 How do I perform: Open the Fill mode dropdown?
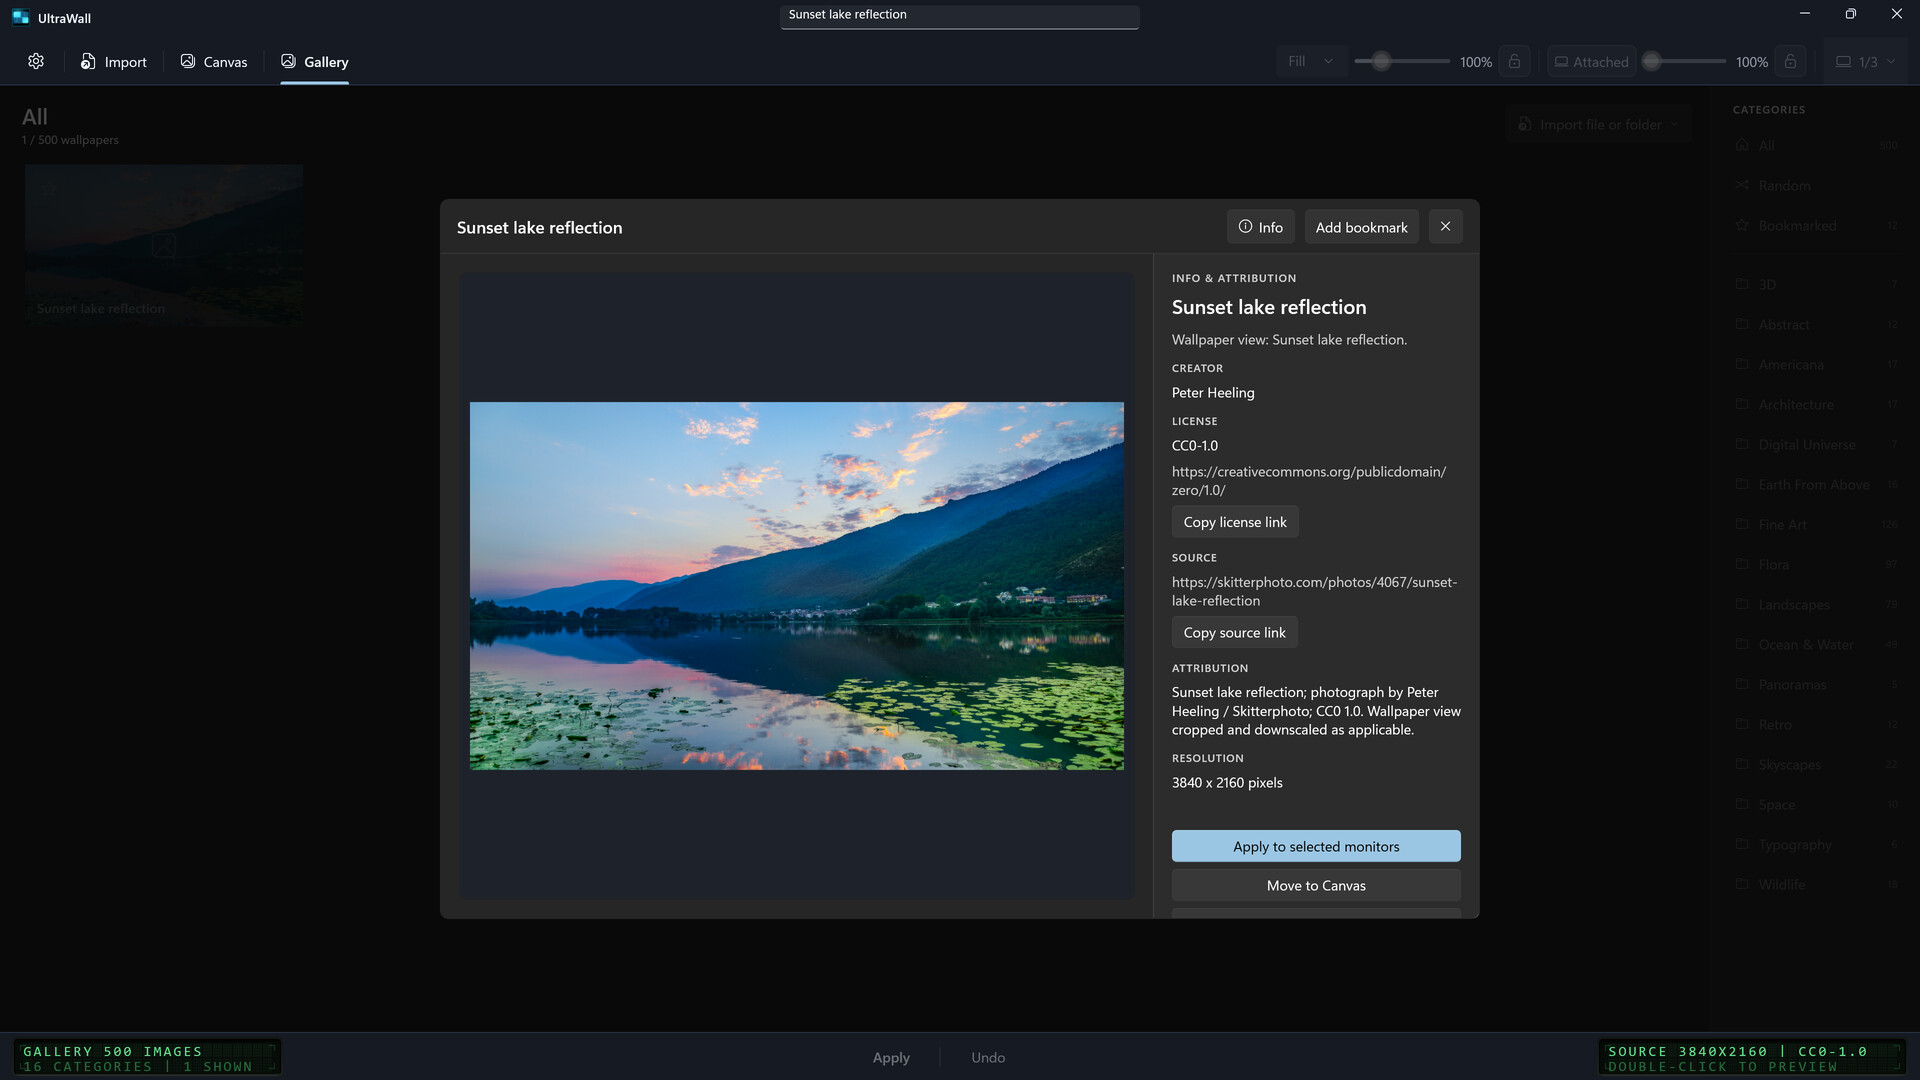tap(1310, 62)
